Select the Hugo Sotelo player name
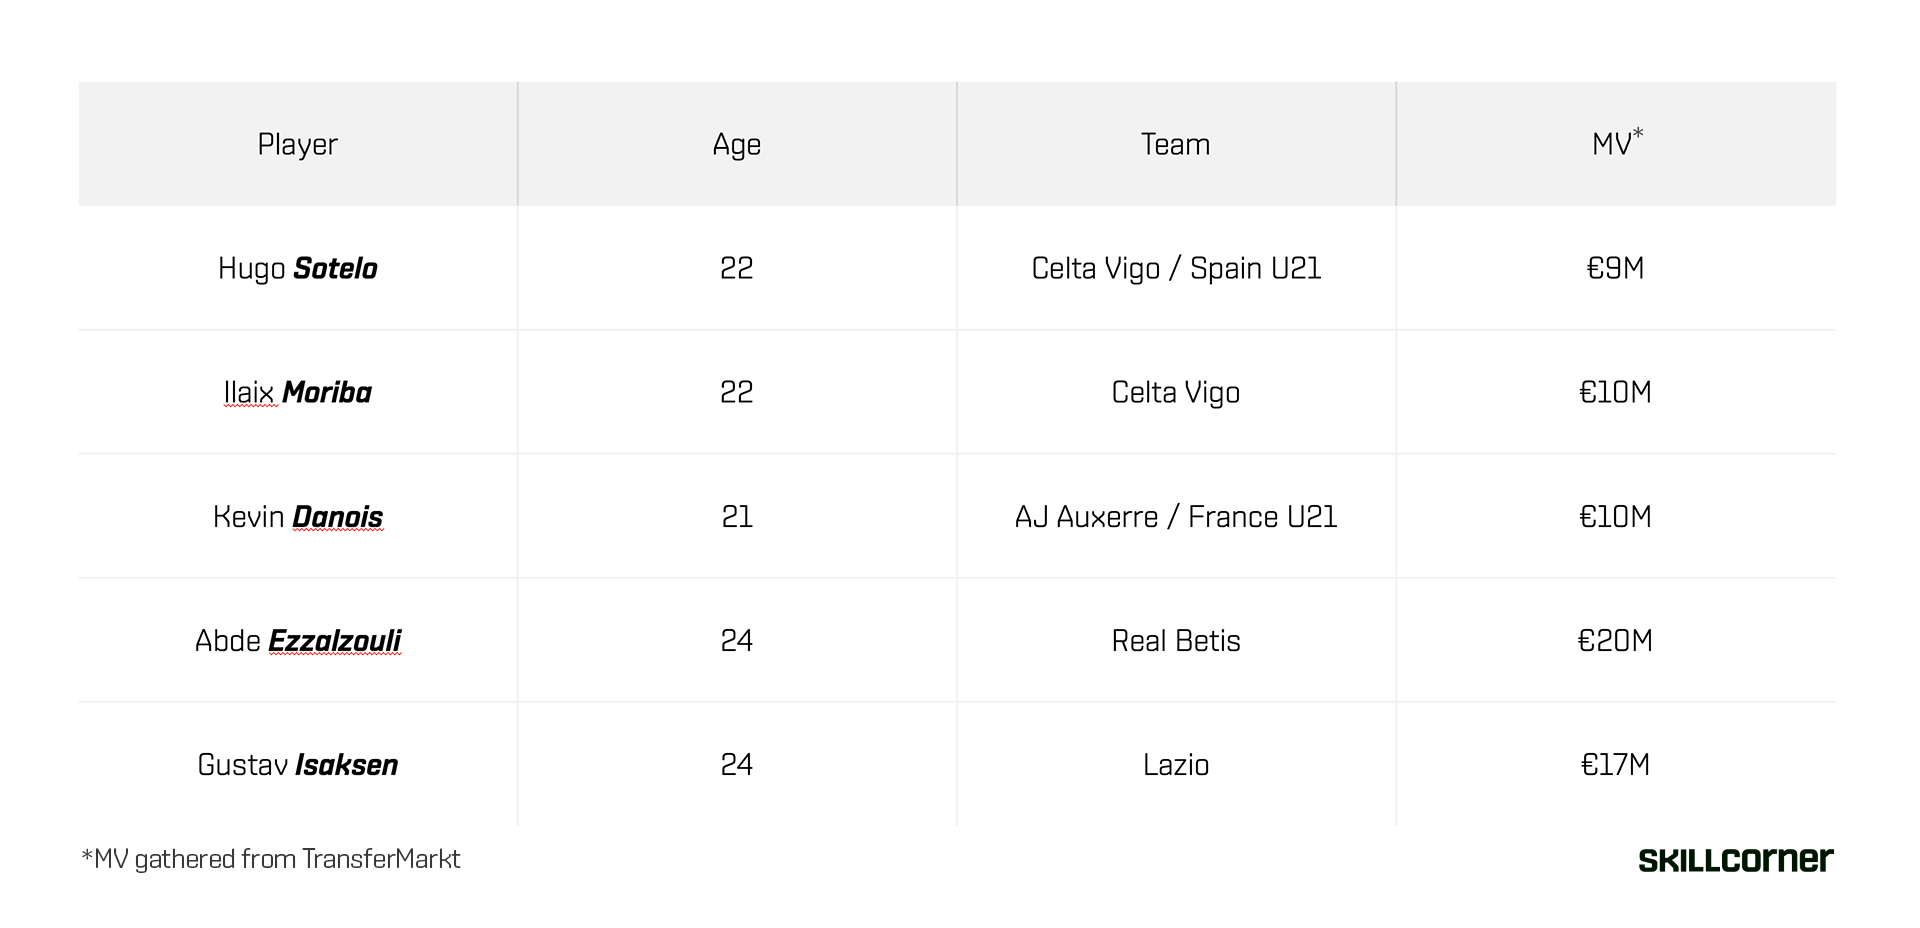The width and height of the screenshot is (1920, 928). tap(297, 268)
